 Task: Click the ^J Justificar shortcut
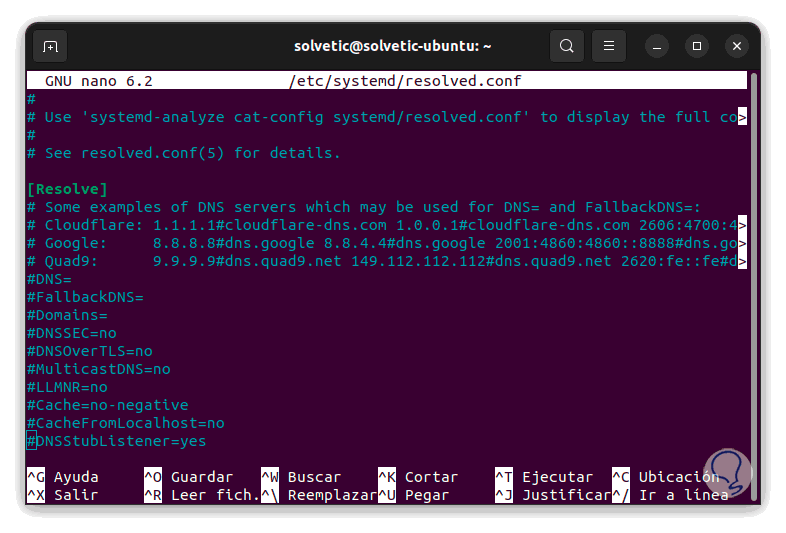click(x=553, y=495)
